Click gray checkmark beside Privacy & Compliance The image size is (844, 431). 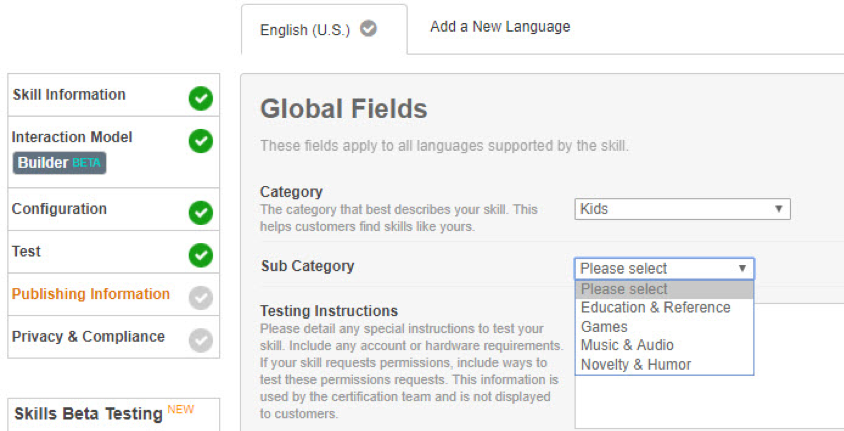tap(201, 340)
